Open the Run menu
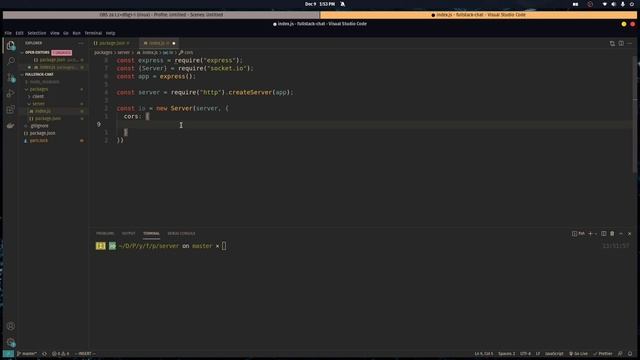The width and height of the screenshot is (640, 360). pos(76,33)
